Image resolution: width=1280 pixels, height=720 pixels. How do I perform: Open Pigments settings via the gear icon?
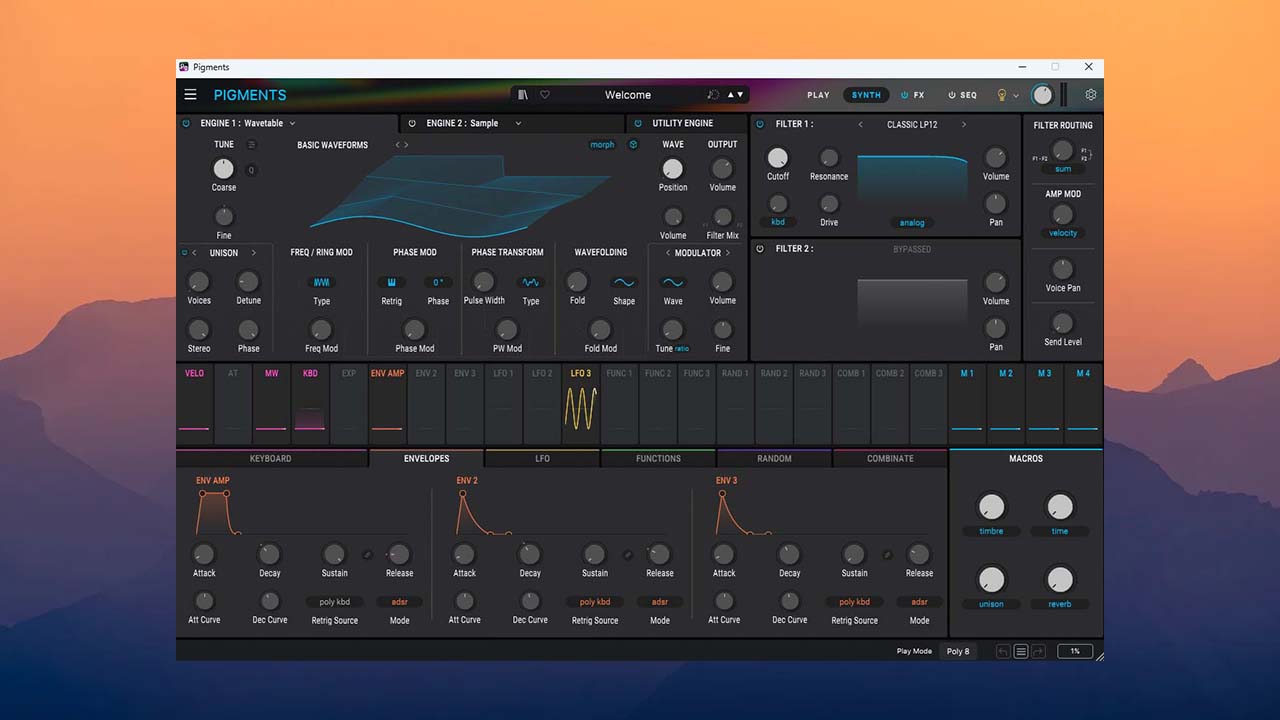[1091, 94]
